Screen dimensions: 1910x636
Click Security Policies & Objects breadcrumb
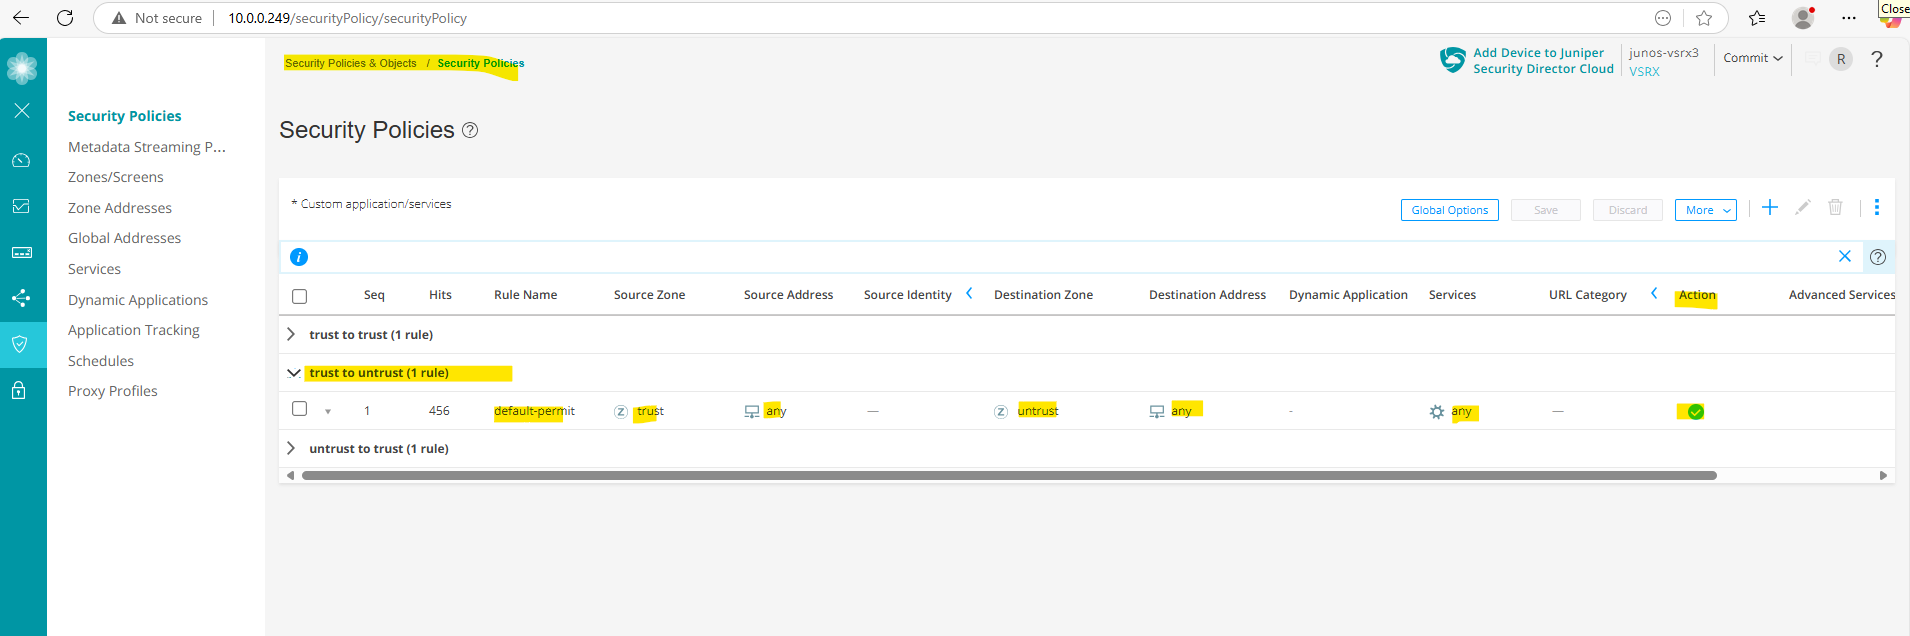point(351,63)
